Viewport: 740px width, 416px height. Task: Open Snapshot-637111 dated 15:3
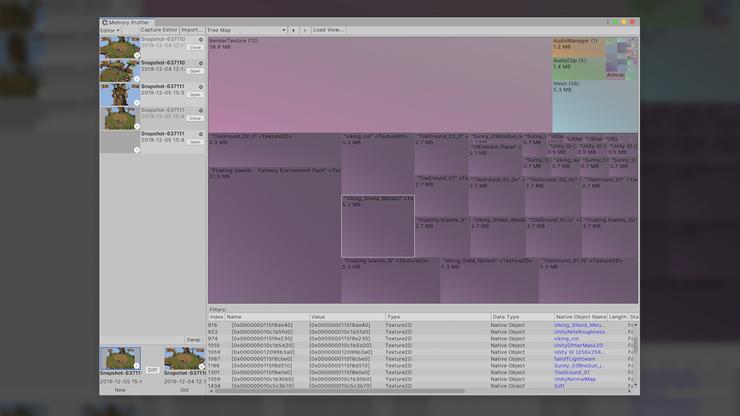pos(195,95)
